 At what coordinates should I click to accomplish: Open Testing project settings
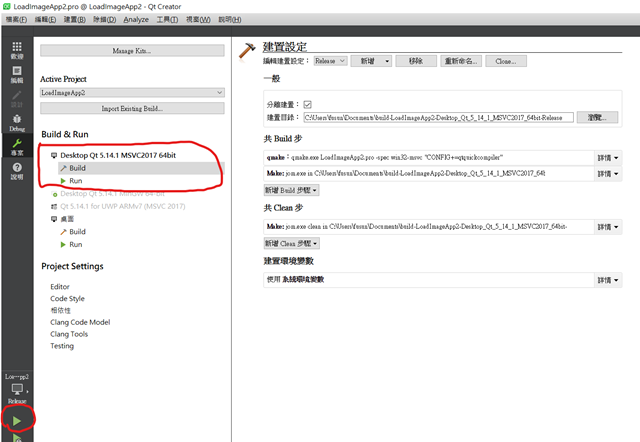pyautogui.click(x=62, y=346)
